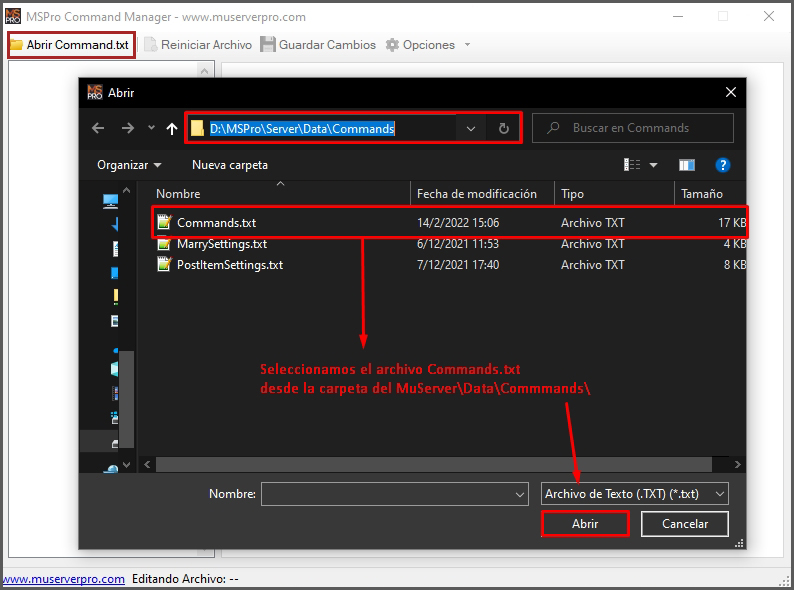Open the Opciones gear menu
Image resolution: width=794 pixels, height=590 pixels.
(420, 45)
